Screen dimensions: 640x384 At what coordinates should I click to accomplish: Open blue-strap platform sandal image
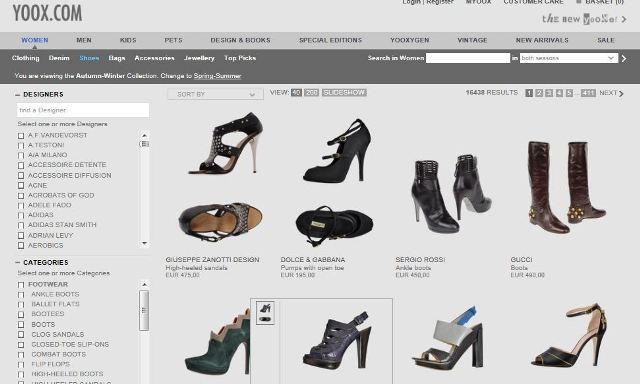pos(448,338)
